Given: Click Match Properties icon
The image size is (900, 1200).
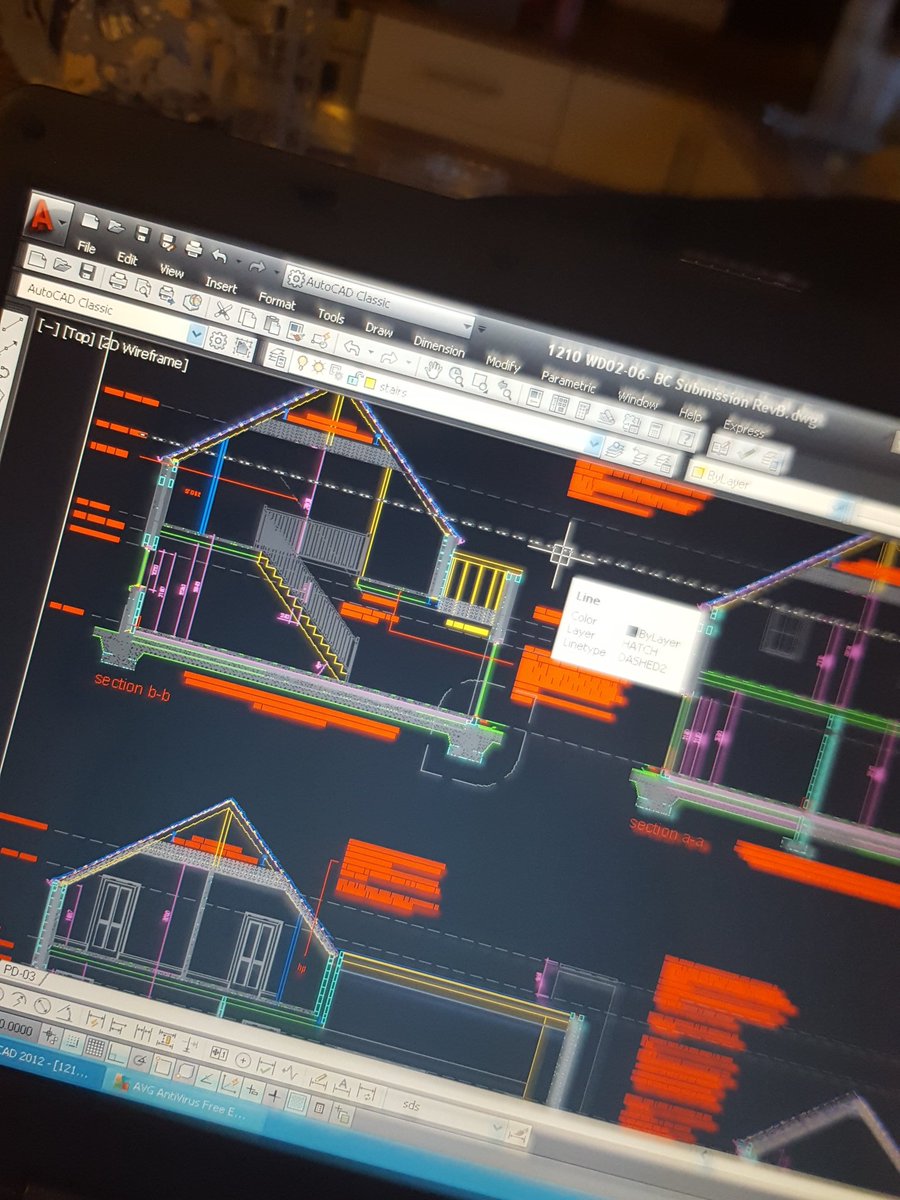Looking at the screenshot, I should 296,332.
